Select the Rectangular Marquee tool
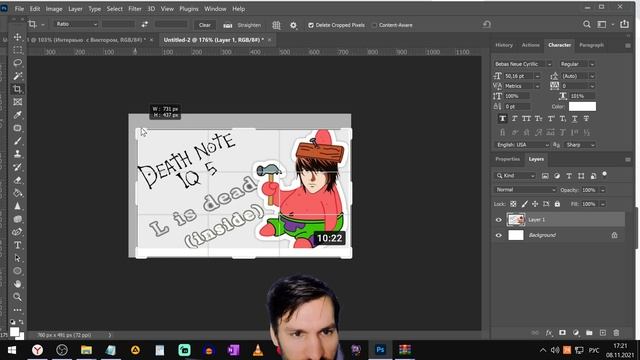Image resolution: width=640 pixels, height=360 pixels. tap(17, 50)
